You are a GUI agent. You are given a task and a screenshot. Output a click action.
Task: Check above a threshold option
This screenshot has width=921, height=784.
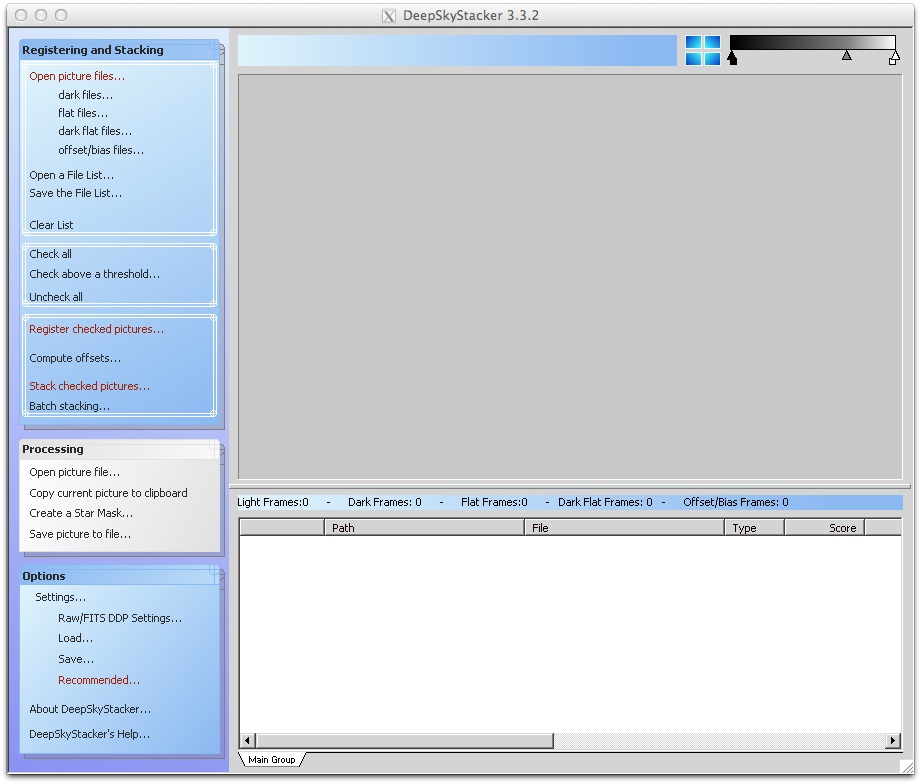click(95, 274)
